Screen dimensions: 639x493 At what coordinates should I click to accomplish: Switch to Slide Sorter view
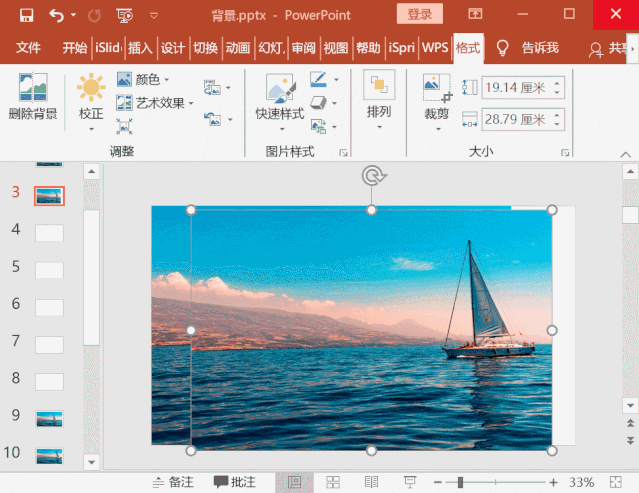click(x=332, y=482)
